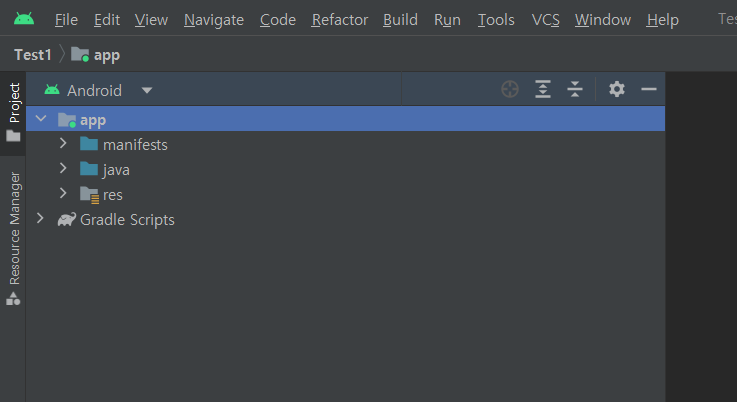Open the VCS menu

pos(545,20)
